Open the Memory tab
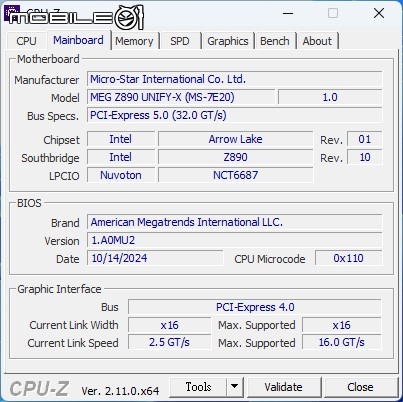This screenshot has height=402, width=403. [135, 41]
